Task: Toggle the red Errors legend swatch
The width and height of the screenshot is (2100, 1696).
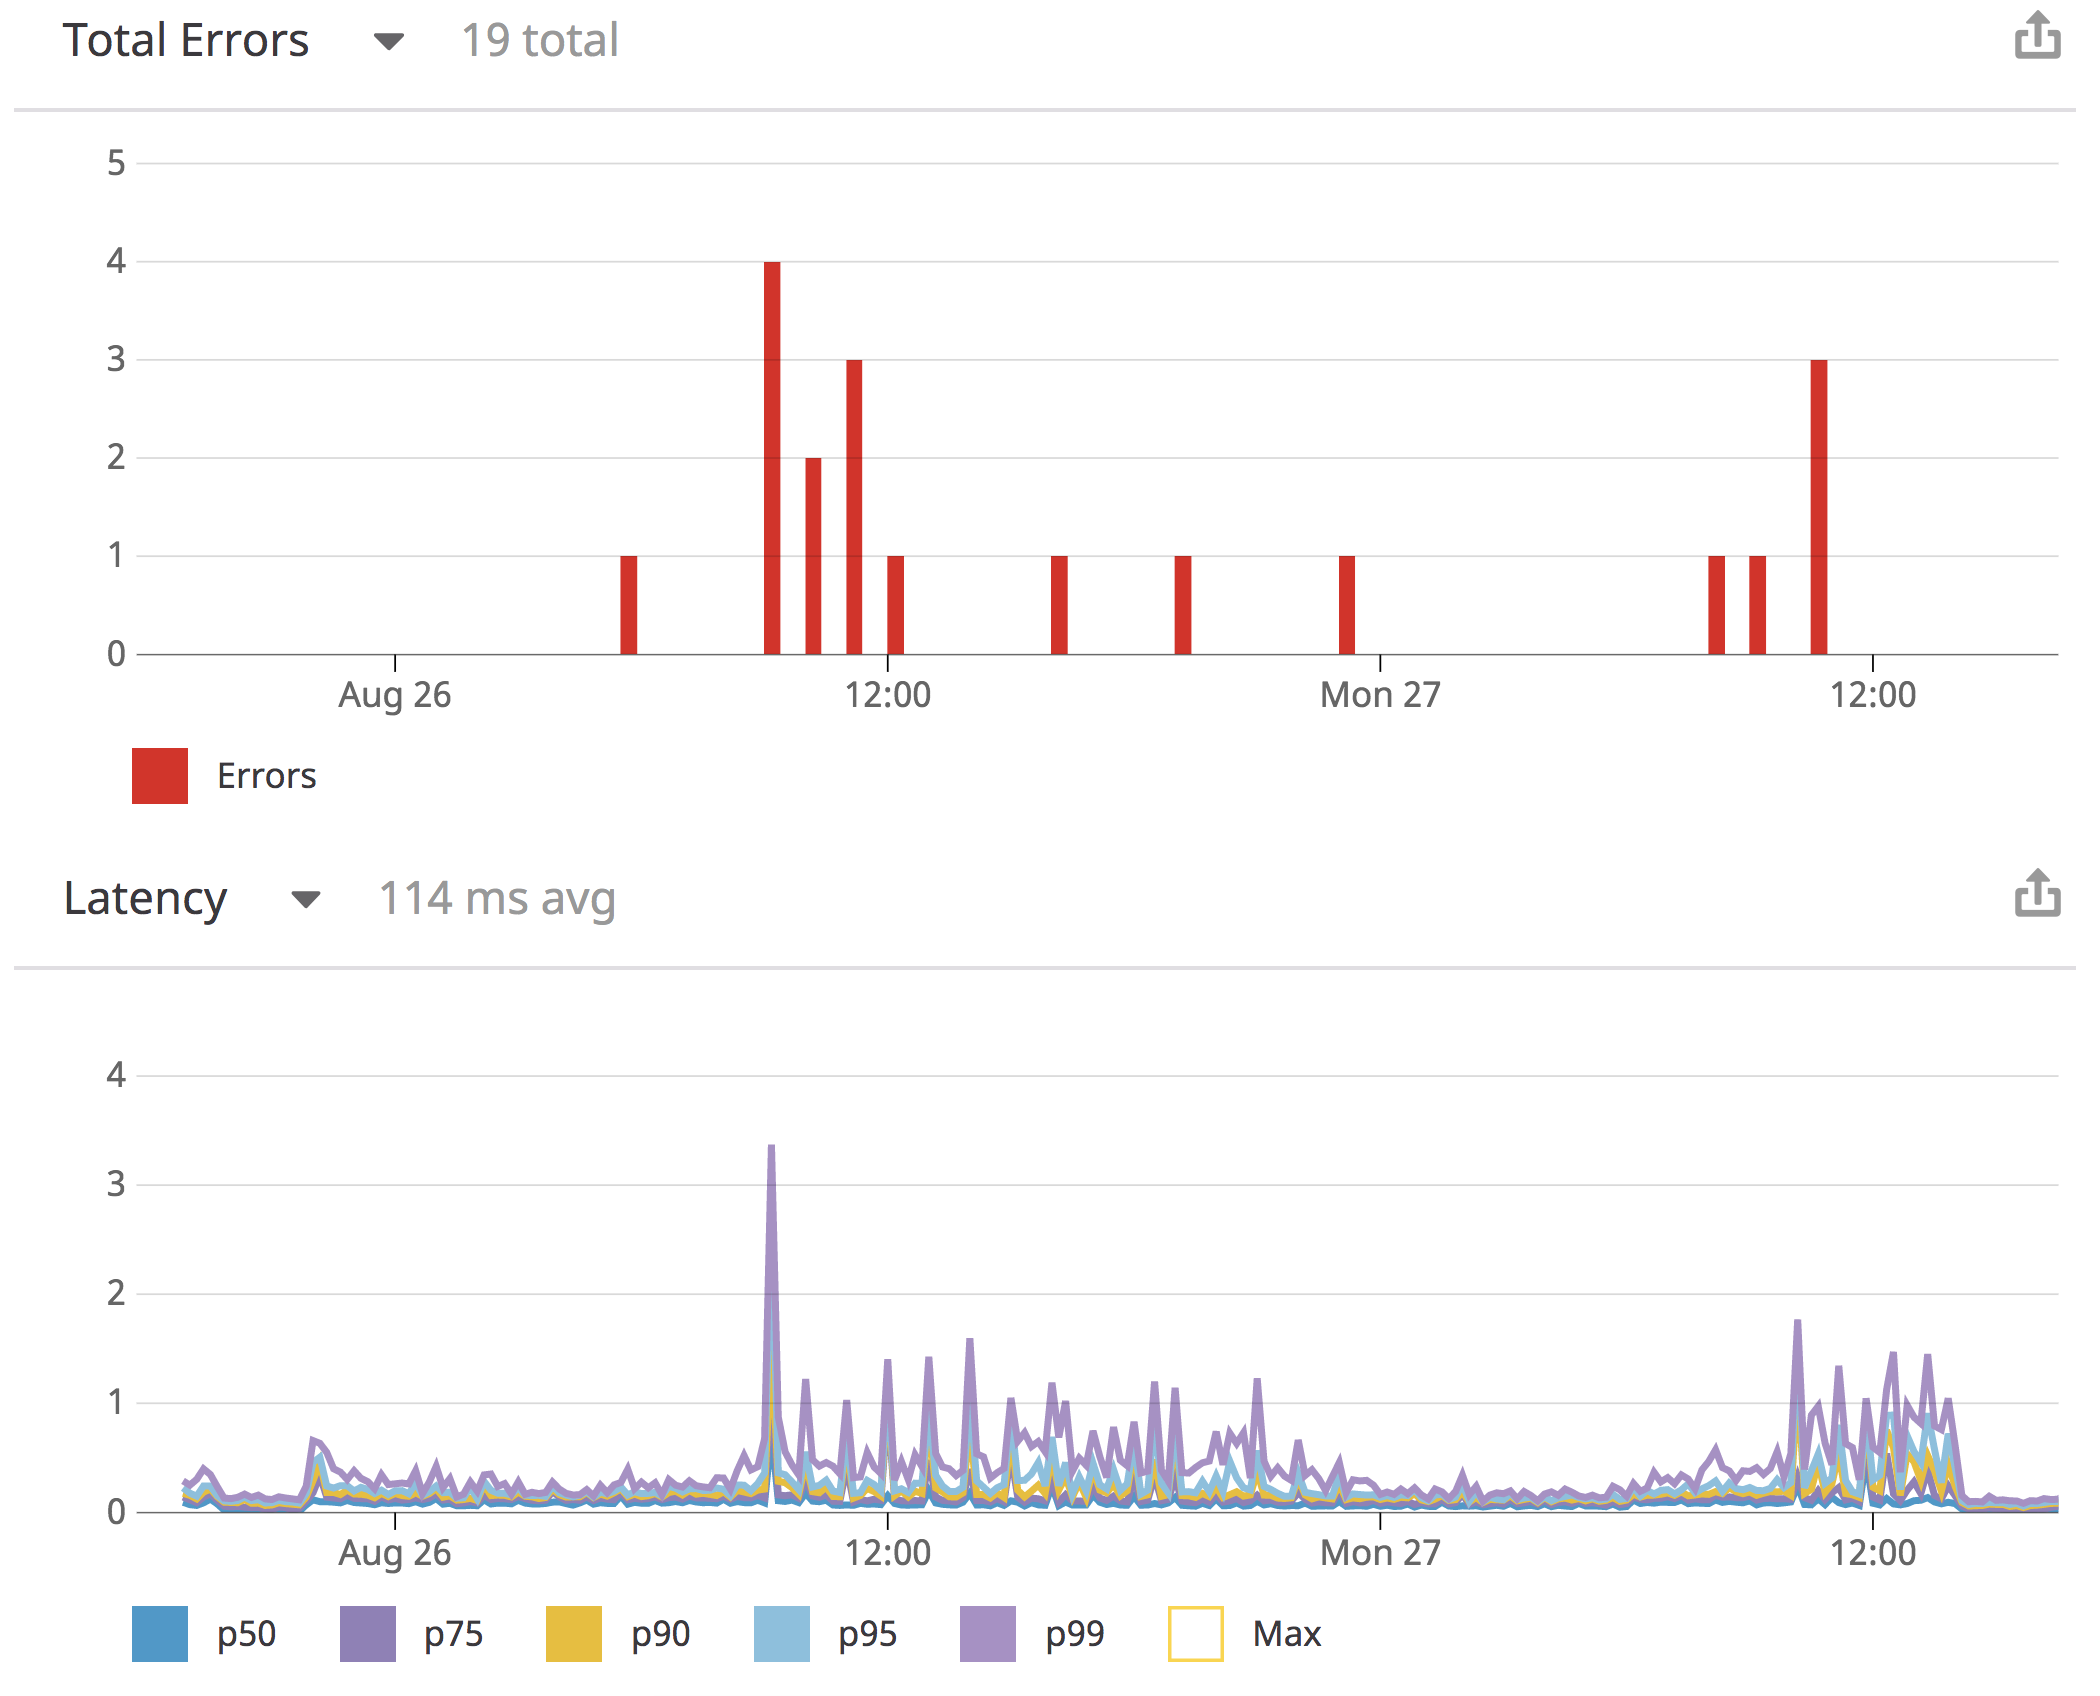Action: coord(160,776)
